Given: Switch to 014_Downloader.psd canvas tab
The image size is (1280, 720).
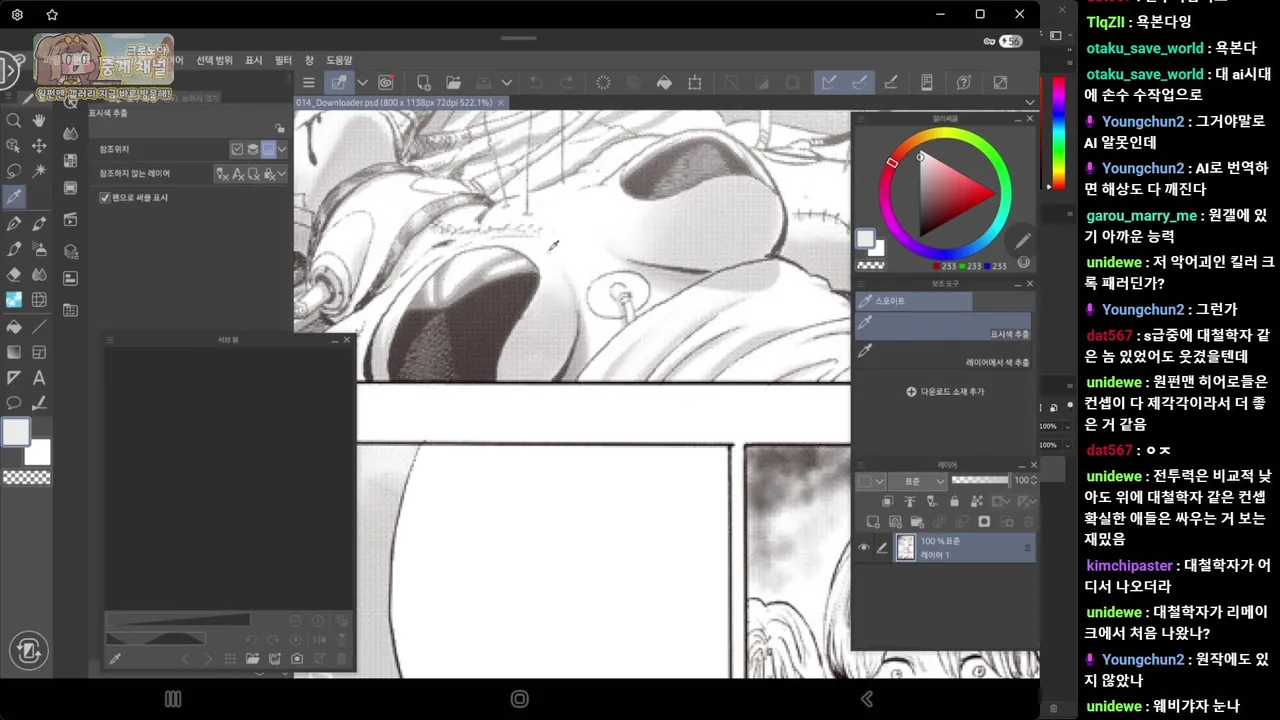Looking at the screenshot, I should tap(393, 102).
